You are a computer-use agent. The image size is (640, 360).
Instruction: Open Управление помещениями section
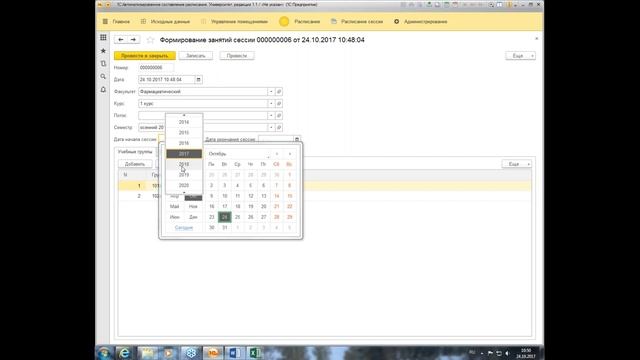(235, 22)
